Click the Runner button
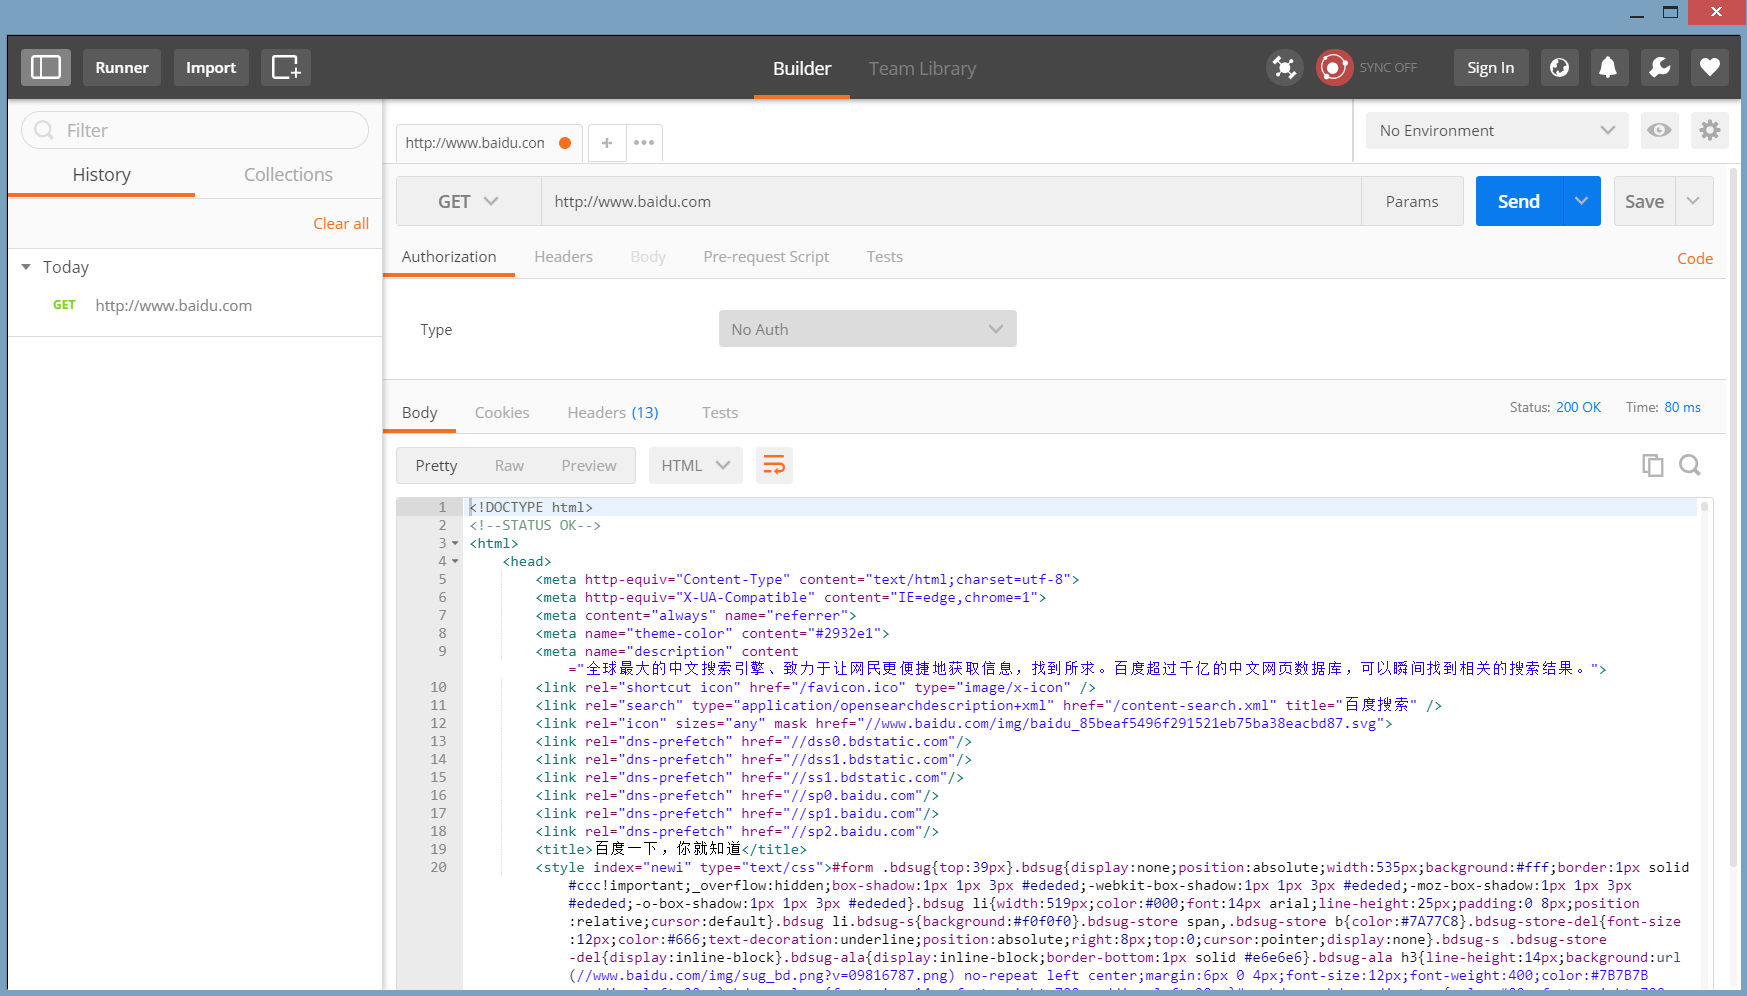Viewport: 1747px width, 996px height. point(122,67)
